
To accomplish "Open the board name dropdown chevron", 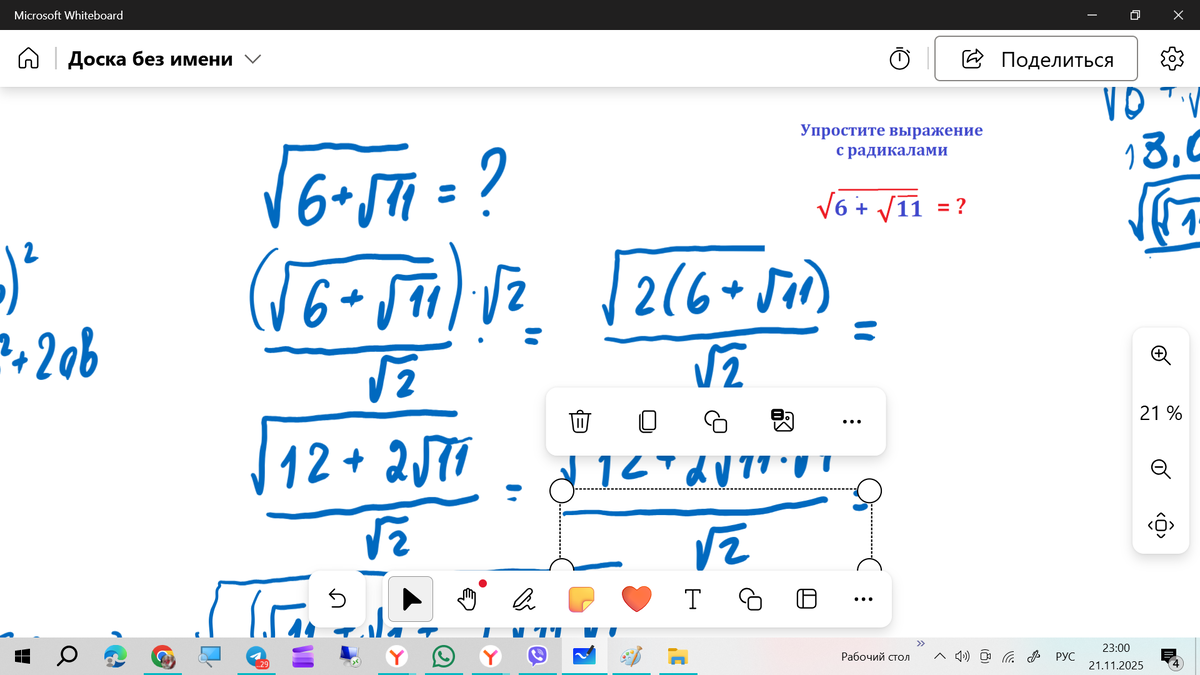I will (253, 59).
